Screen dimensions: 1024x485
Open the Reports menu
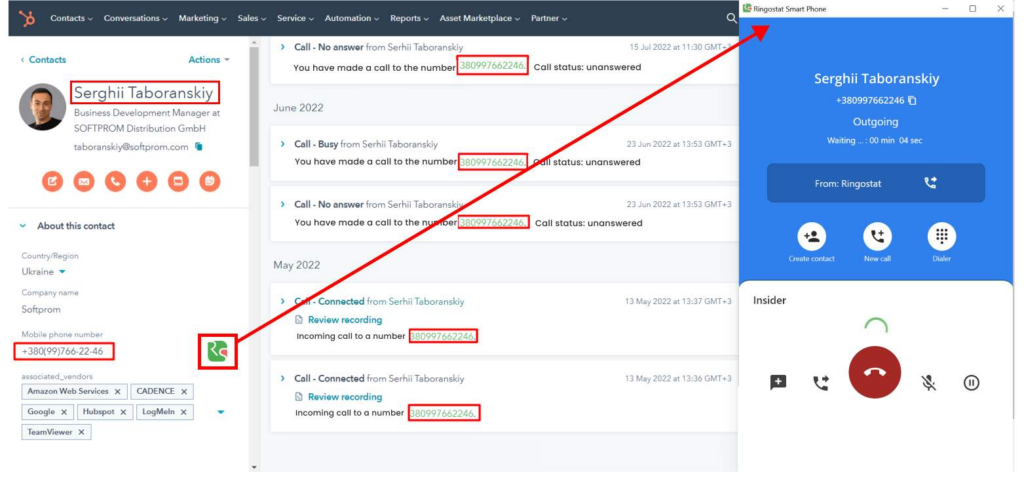(x=409, y=18)
